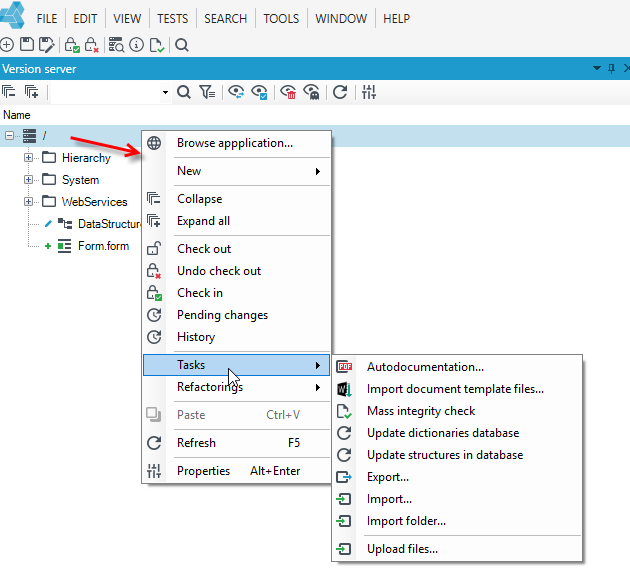Choose Pending changes in context menu
Viewport: 630px width, 575px height.
(x=236, y=315)
